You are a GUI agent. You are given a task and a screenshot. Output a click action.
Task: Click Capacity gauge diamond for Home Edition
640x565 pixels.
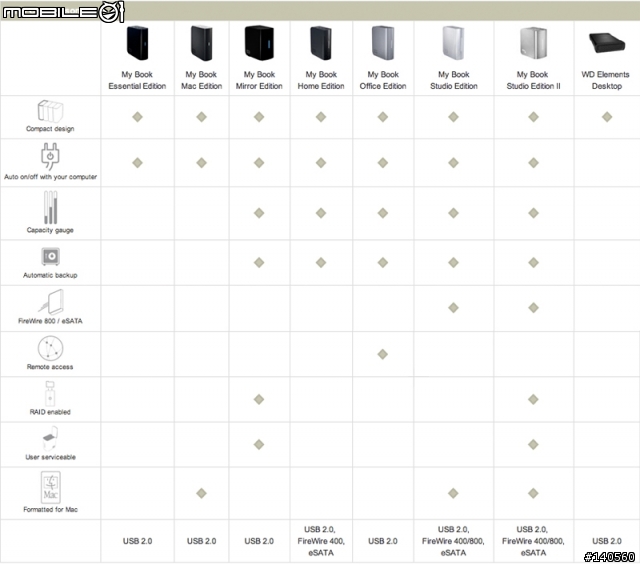(x=321, y=213)
